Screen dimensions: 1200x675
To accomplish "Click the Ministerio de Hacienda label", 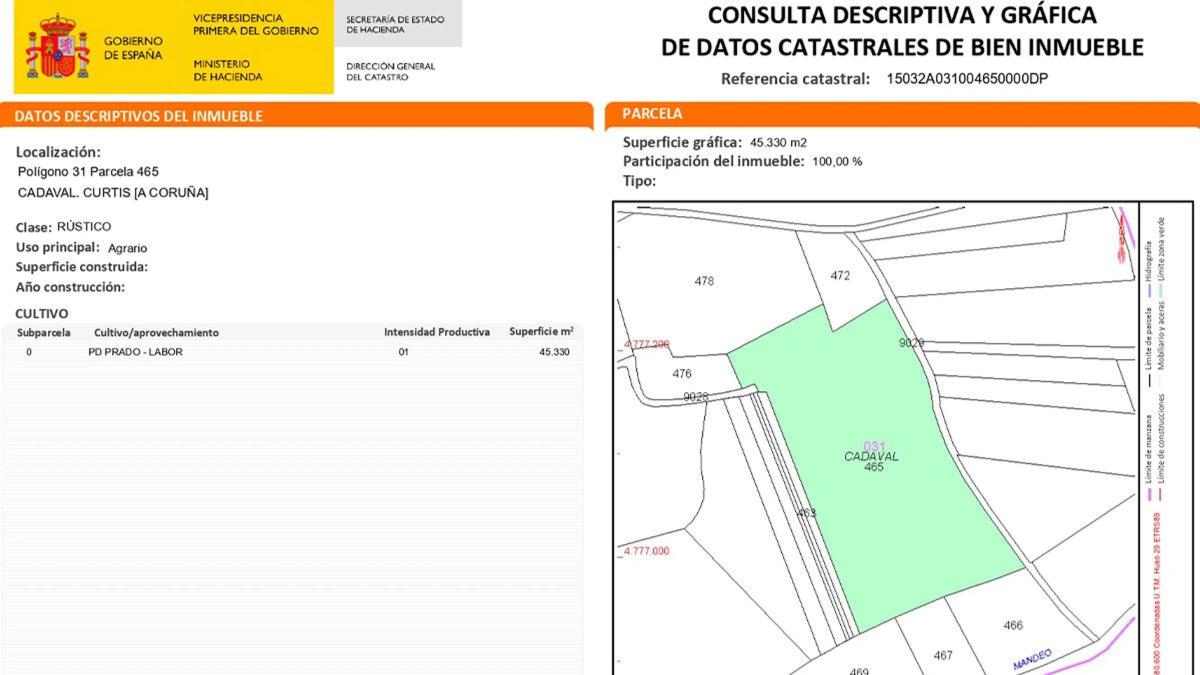I will click(x=228, y=70).
